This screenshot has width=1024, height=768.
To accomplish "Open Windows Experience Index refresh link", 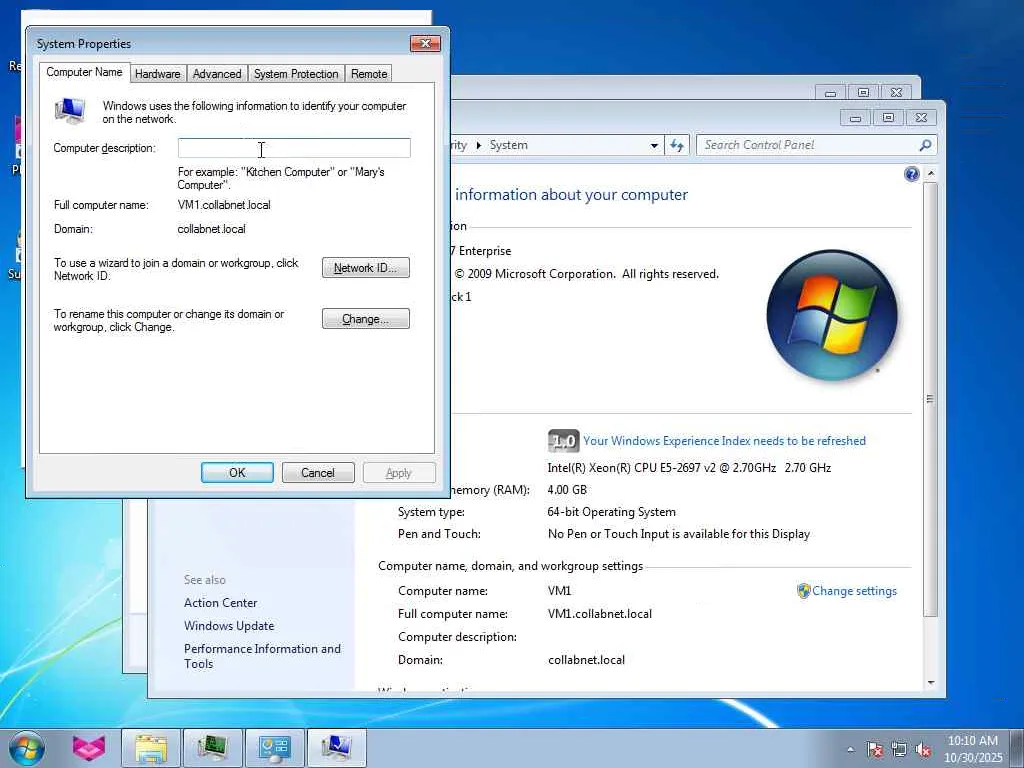I will pyautogui.click(x=724, y=441).
